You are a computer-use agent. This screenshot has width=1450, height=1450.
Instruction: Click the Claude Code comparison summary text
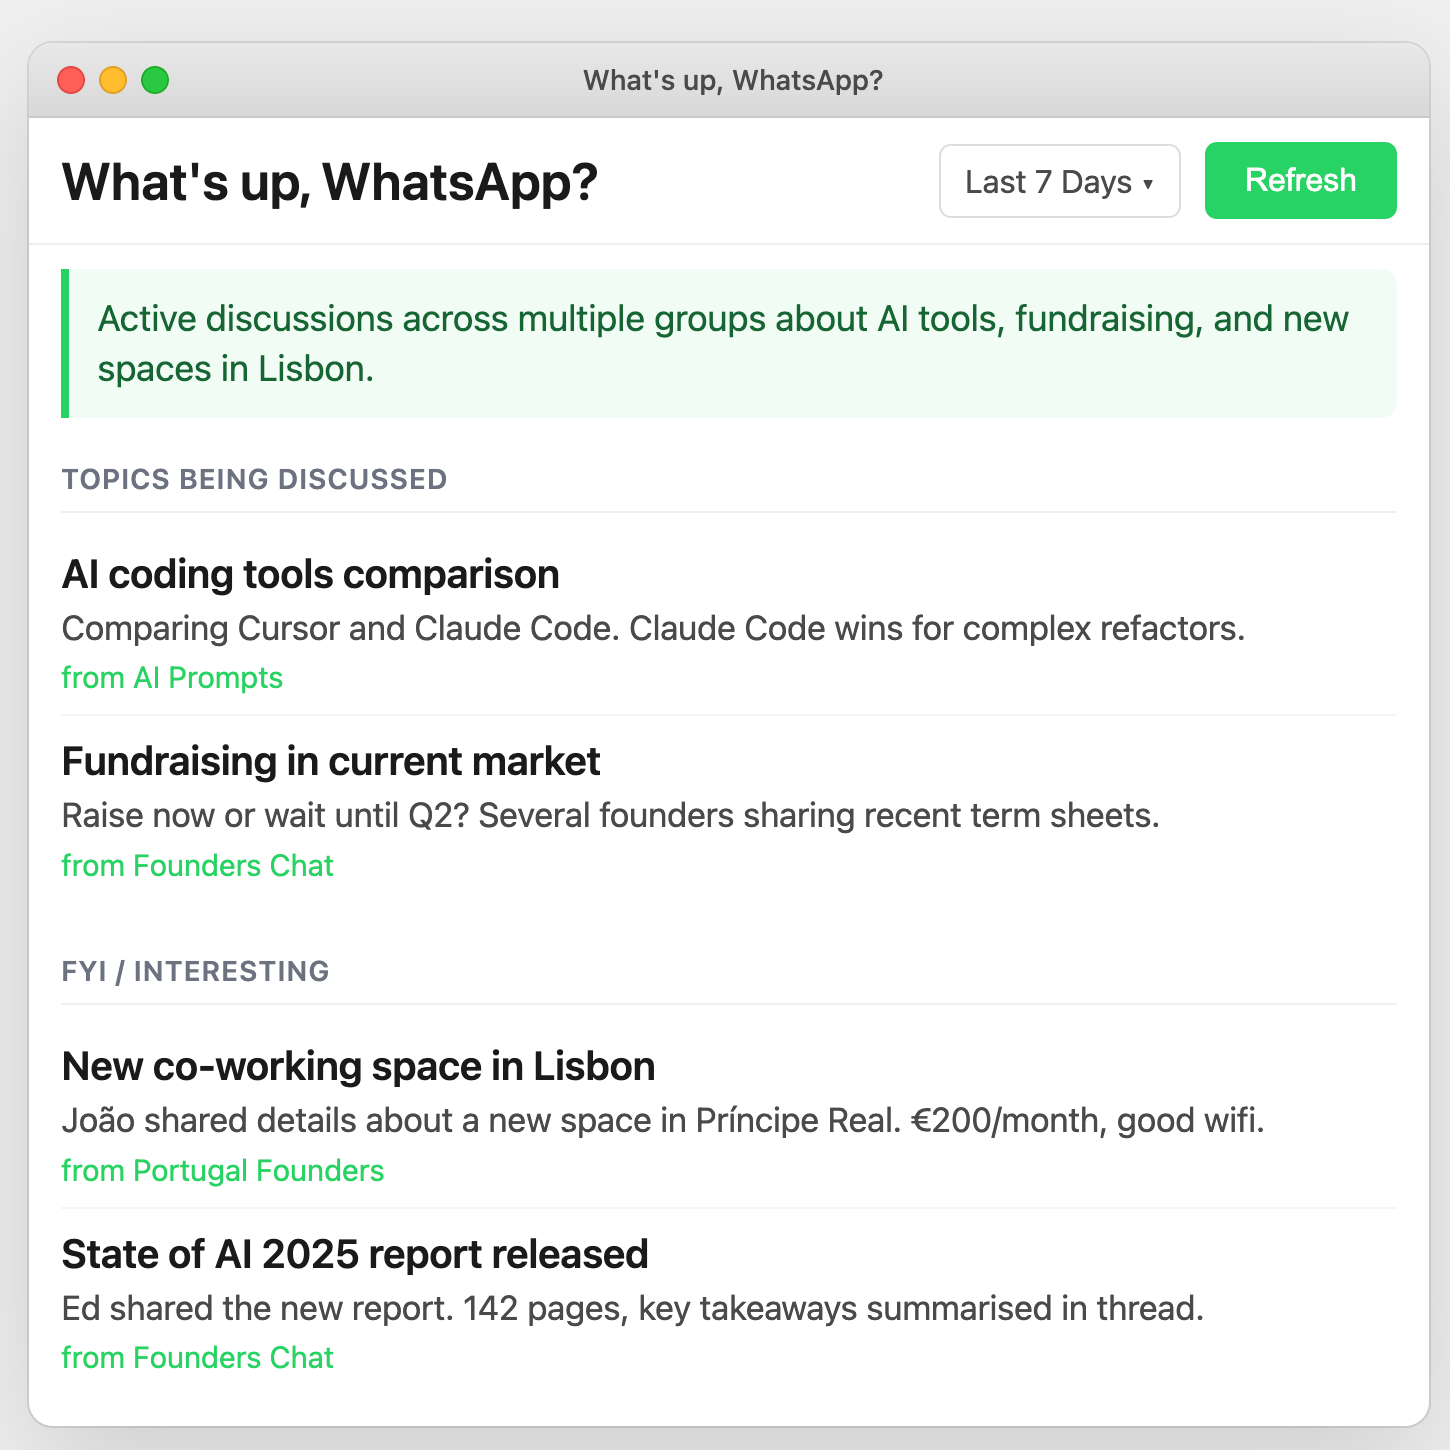click(653, 628)
